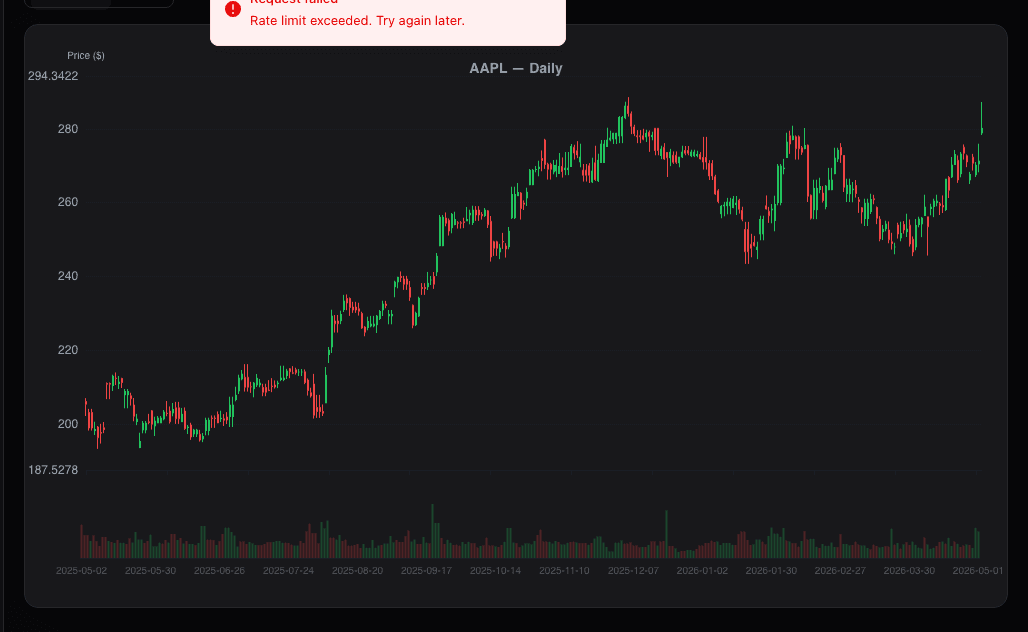This screenshot has width=1028, height=632.
Task: Click the 2025-05-02 date label
Action: click(x=81, y=571)
